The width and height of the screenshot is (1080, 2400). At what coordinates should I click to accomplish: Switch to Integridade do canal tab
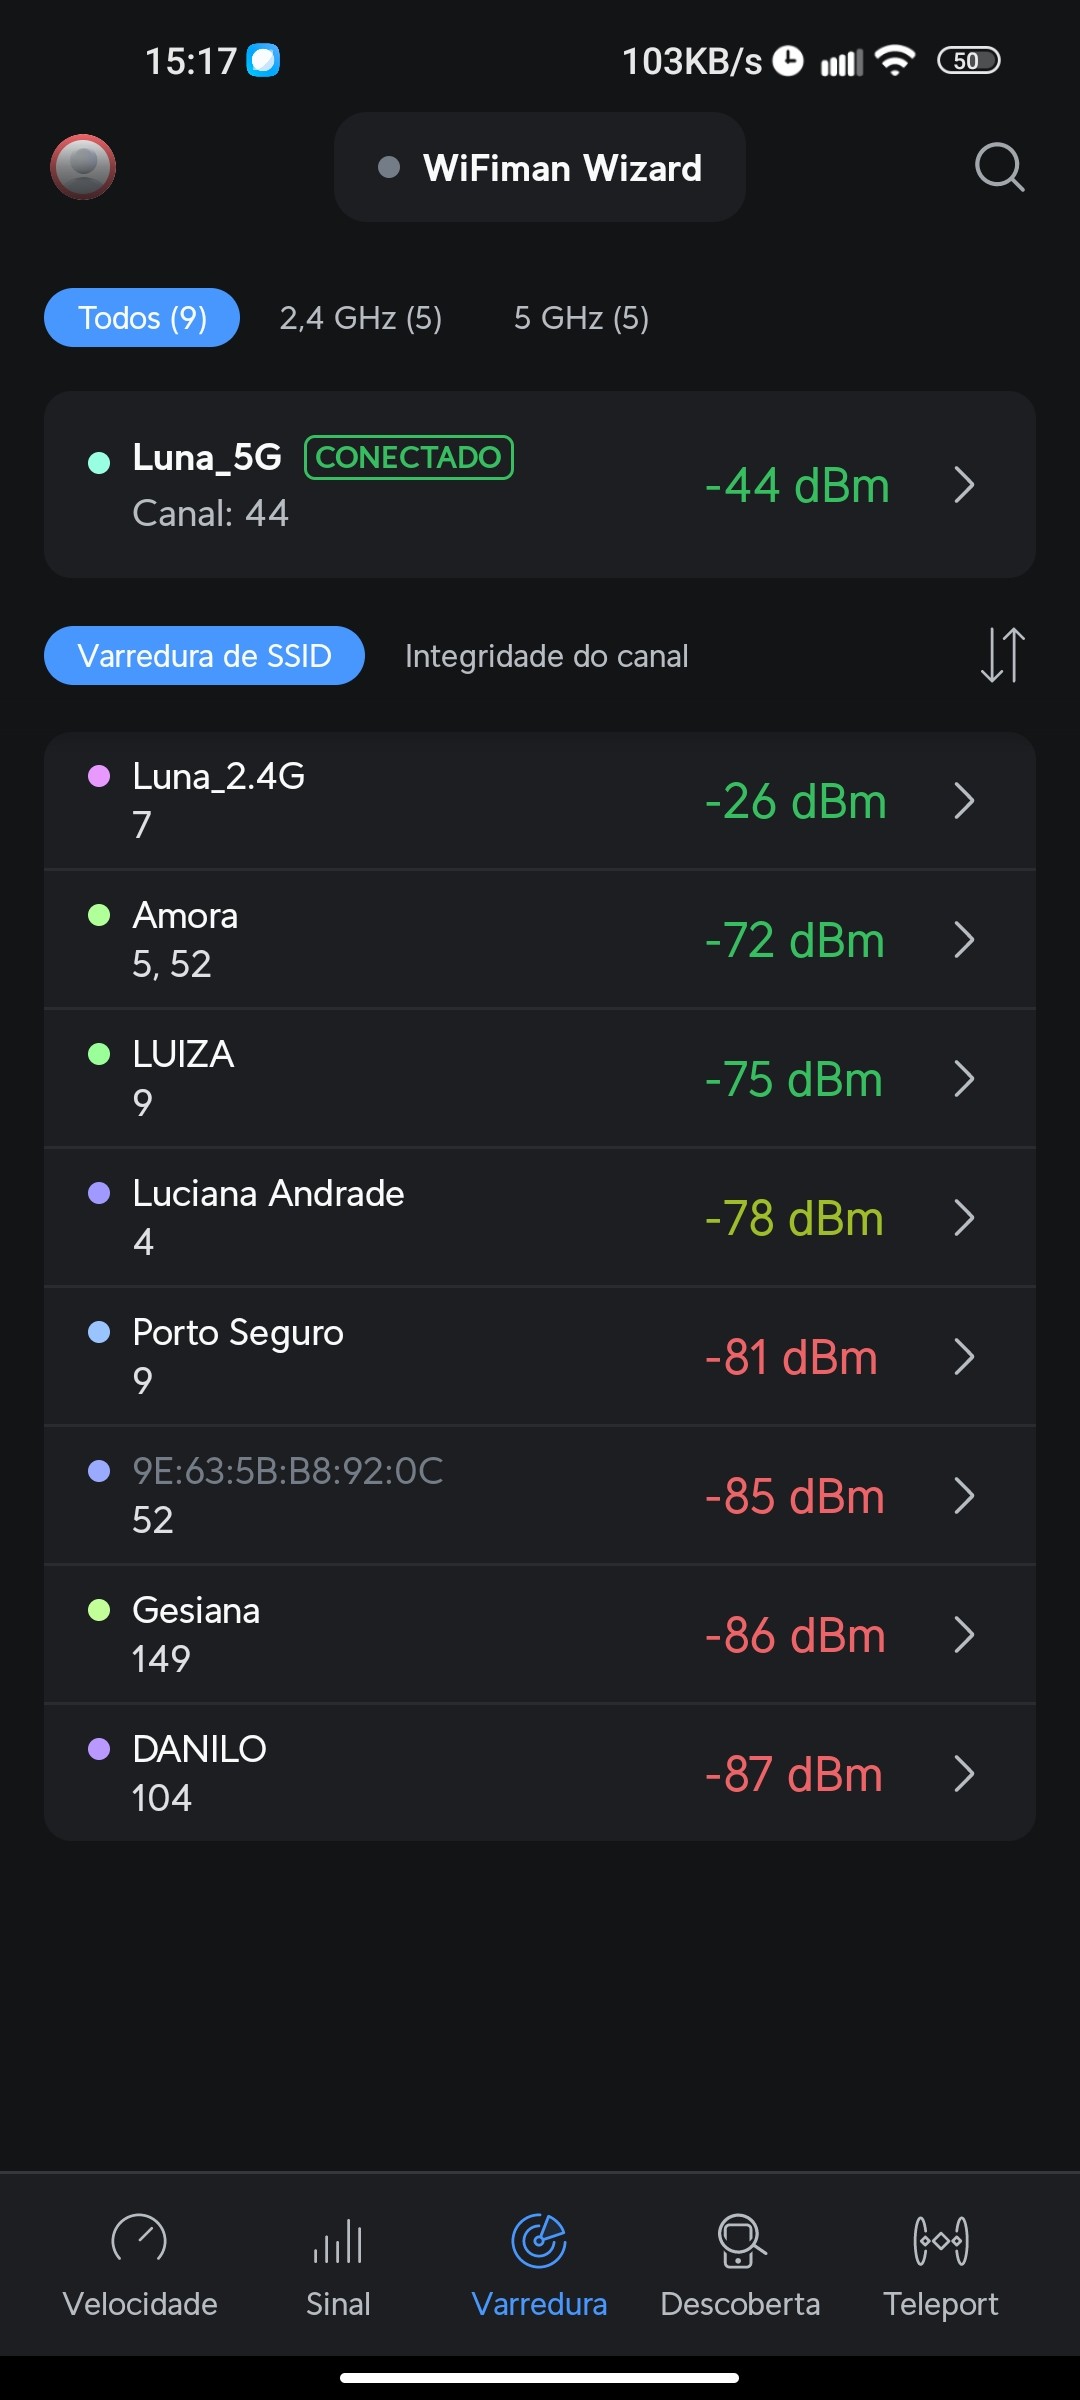[x=546, y=656]
